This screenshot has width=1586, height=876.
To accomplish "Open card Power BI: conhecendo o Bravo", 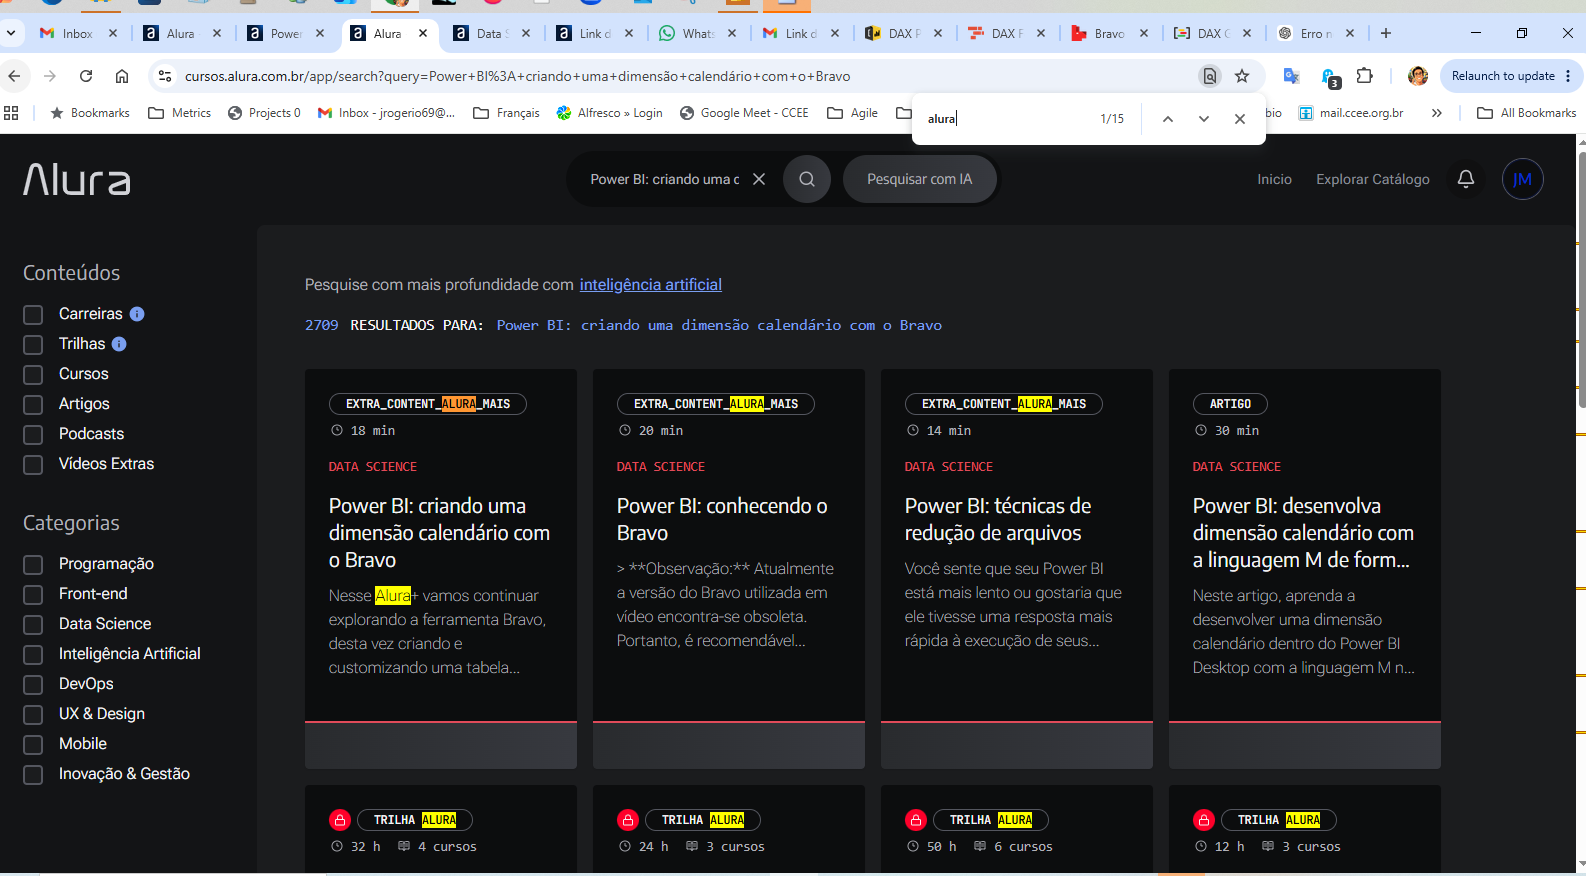I will (x=729, y=569).
